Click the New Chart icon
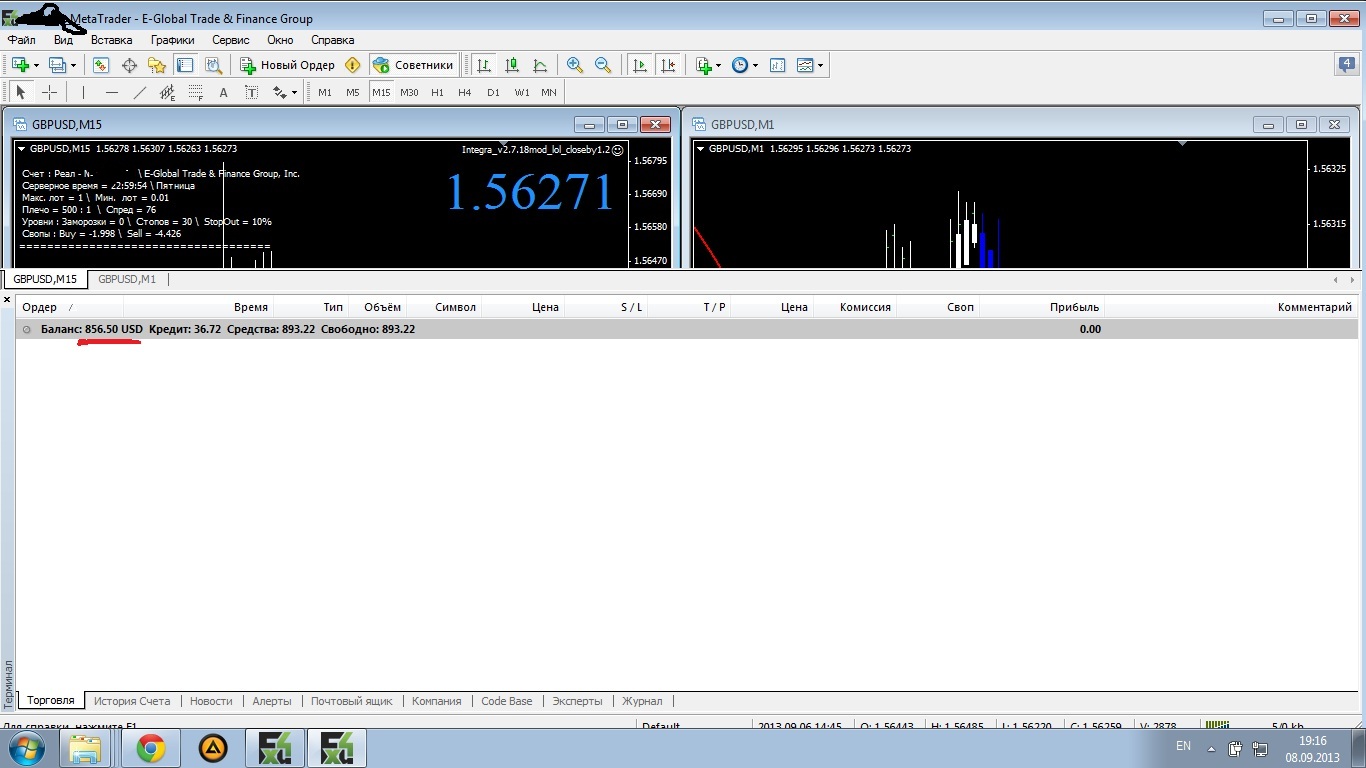This screenshot has height=768, width=1366. pyautogui.click(x=20, y=65)
